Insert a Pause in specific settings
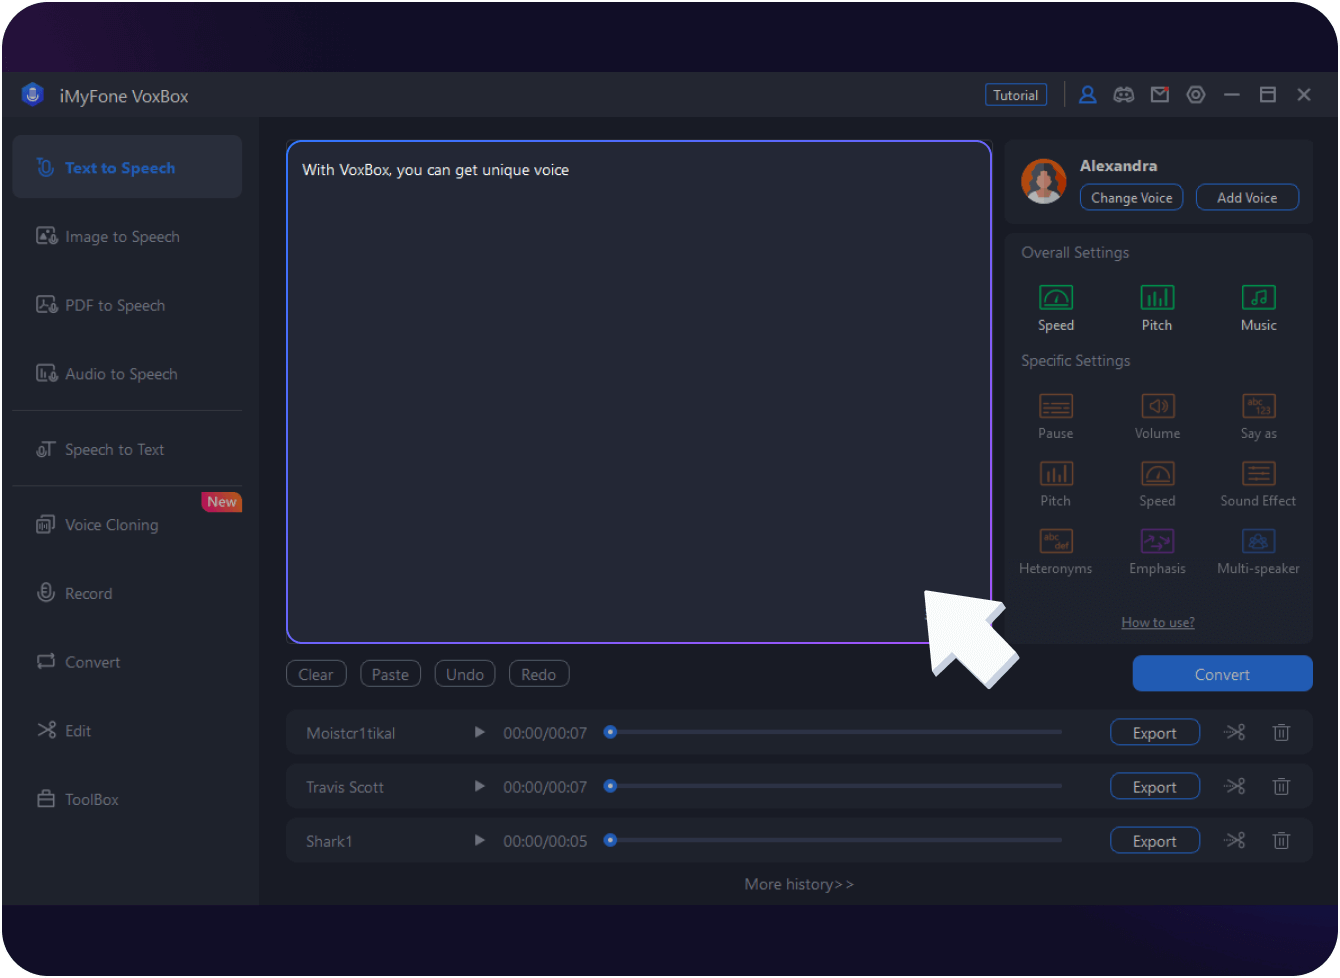1340x978 pixels. (x=1056, y=416)
